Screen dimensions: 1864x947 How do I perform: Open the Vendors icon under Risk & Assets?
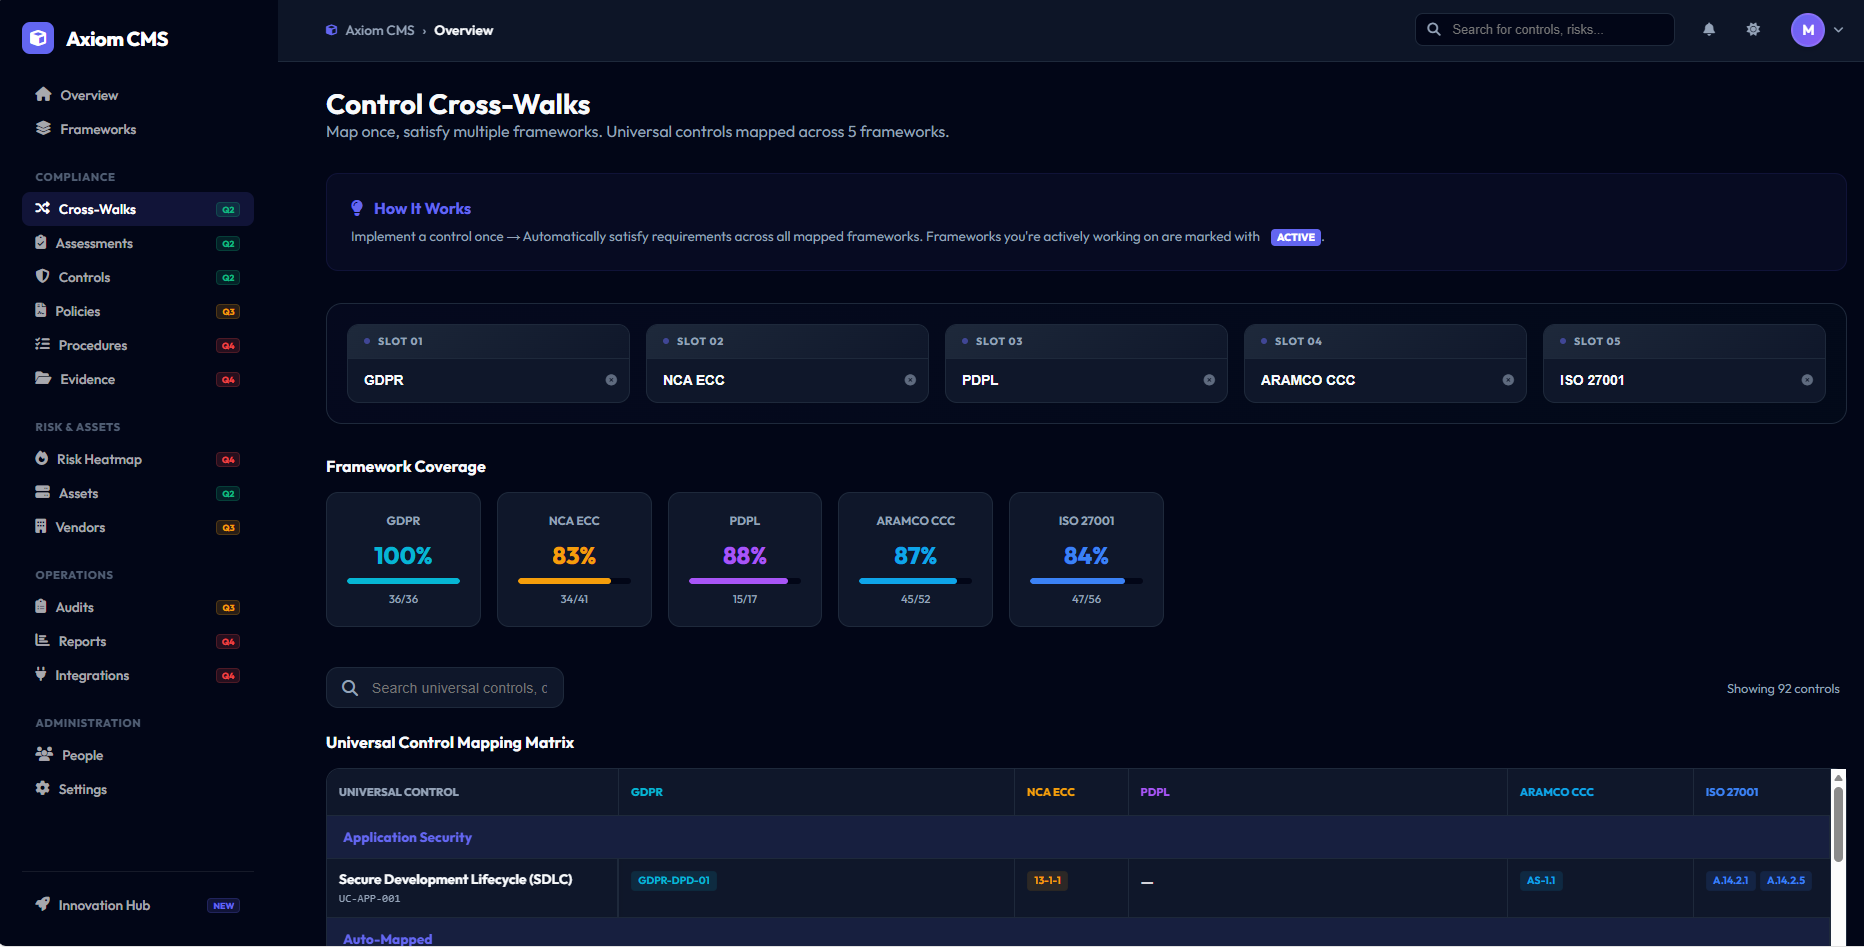click(41, 527)
